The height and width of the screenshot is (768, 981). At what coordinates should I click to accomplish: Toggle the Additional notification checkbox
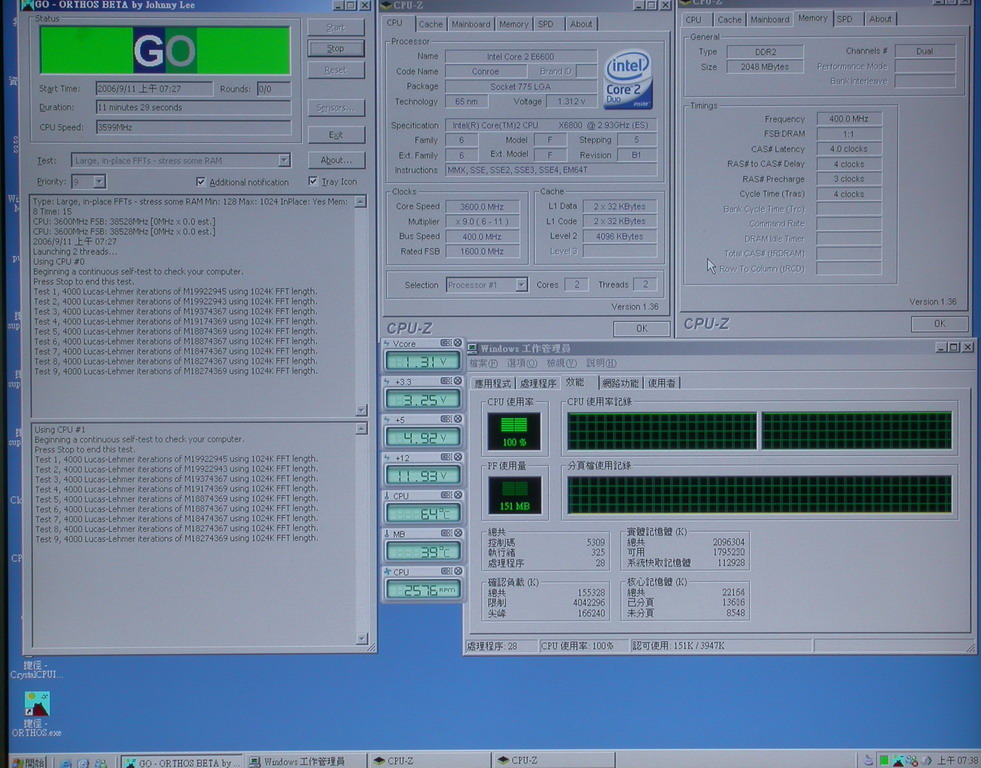[x=200, y=182]
